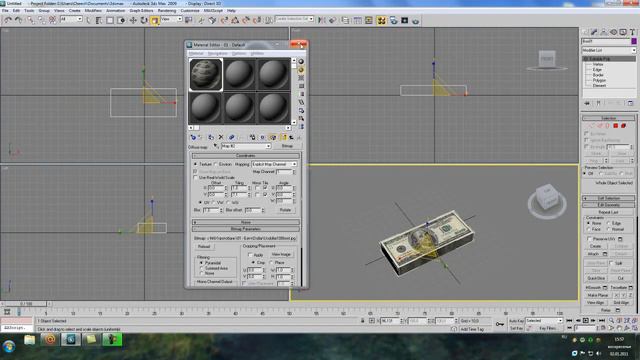Click the Render Setup icon
The height and width of the screenshot is (360, 640).
pos(393,20)
